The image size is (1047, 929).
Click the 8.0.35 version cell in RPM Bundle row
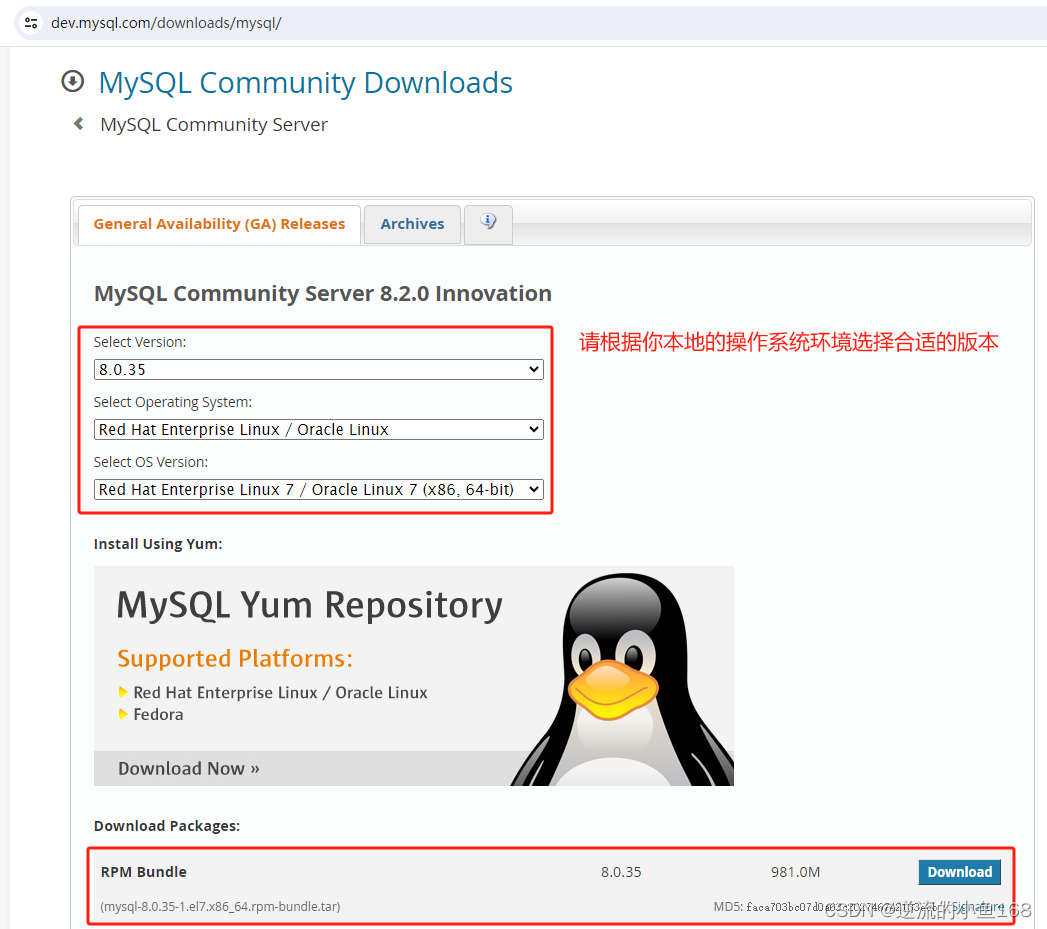(x=621, y=872)
